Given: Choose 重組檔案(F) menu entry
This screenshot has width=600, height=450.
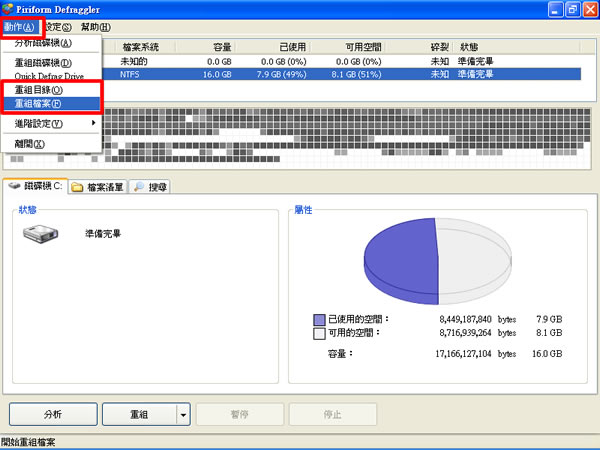Looking at the screenshot, I should 51,104.
